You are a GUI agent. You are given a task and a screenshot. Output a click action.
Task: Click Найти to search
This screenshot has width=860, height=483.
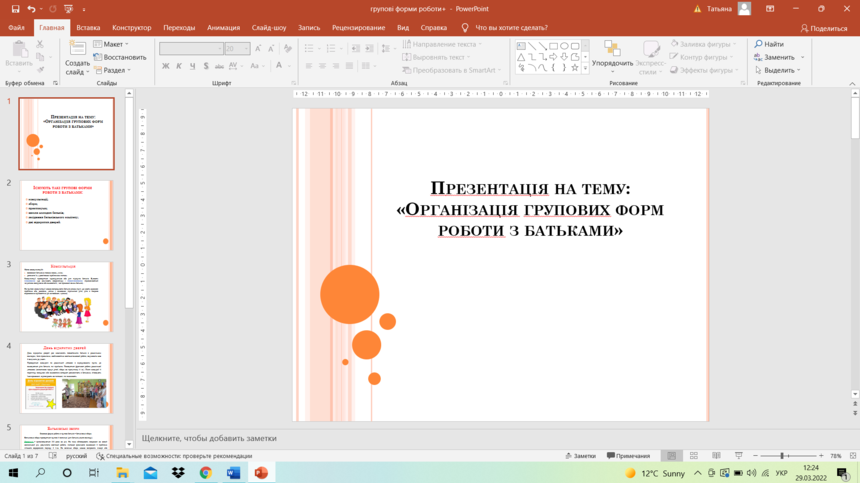pyautogui.click(x=769, y=44)
